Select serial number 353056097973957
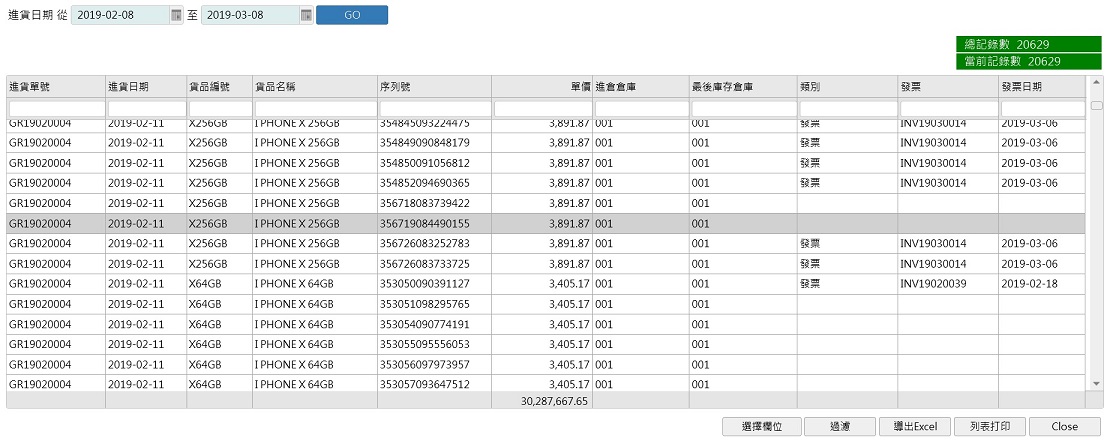This screenshot has height=441, width=1107. point(424,365)
